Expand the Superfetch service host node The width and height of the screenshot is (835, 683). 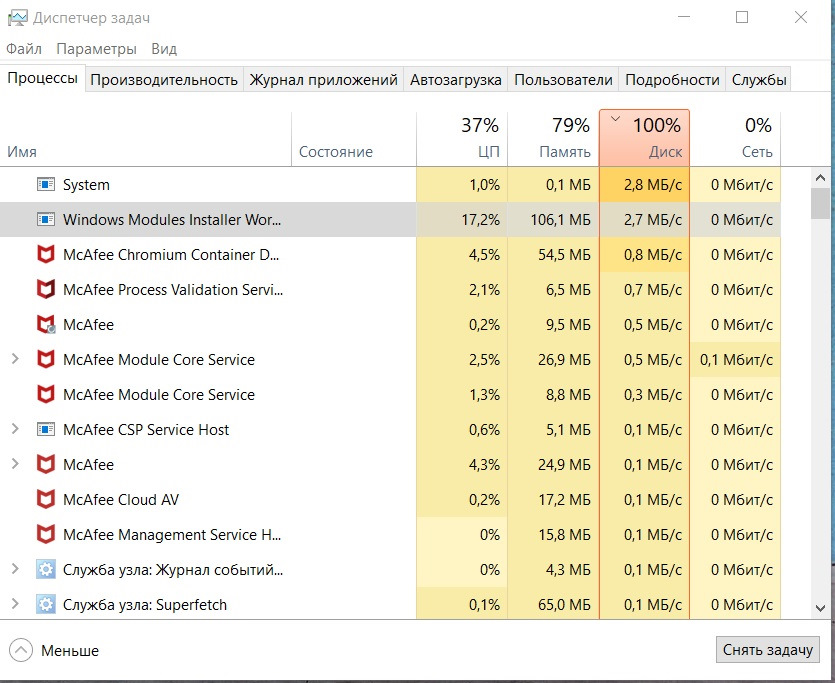[x=15, y=605]
